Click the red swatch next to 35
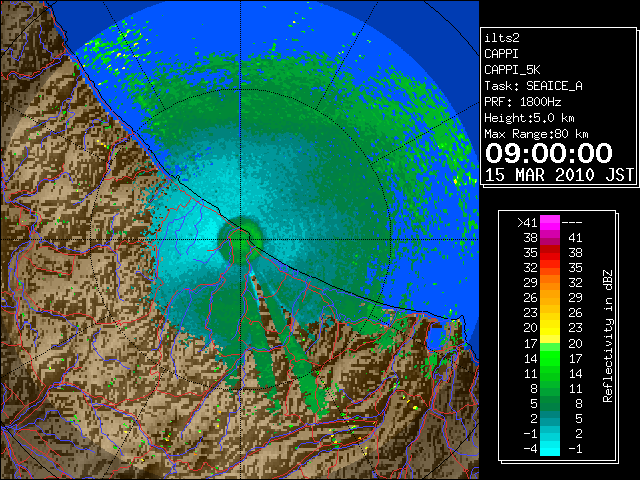Viewport: 640px width, 480px height. (550, 253)
